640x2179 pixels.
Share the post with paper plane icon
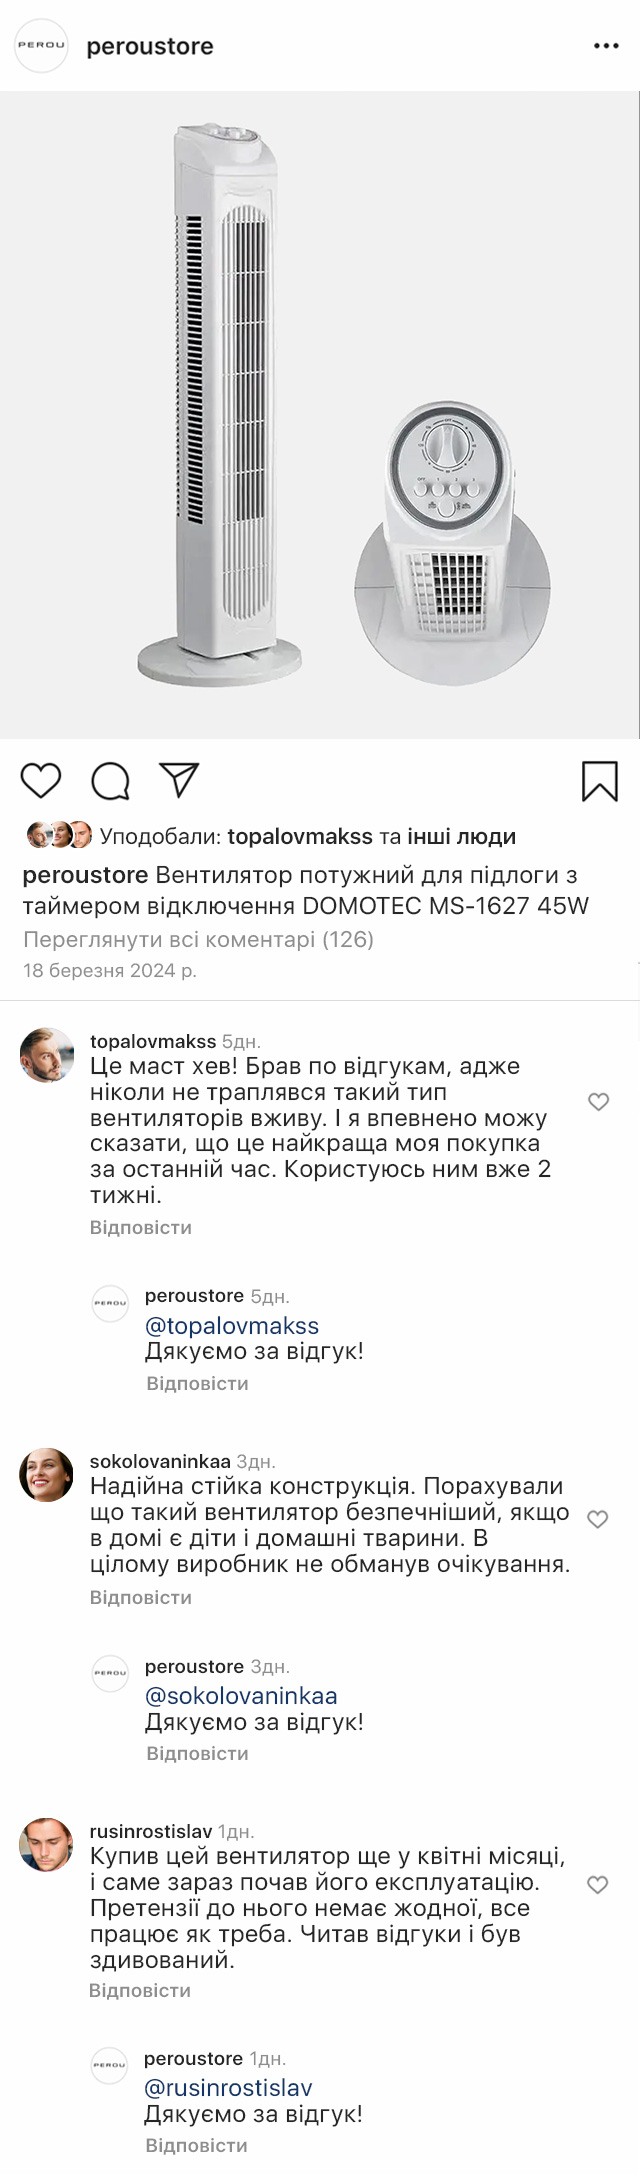click(x=180, y=780)
